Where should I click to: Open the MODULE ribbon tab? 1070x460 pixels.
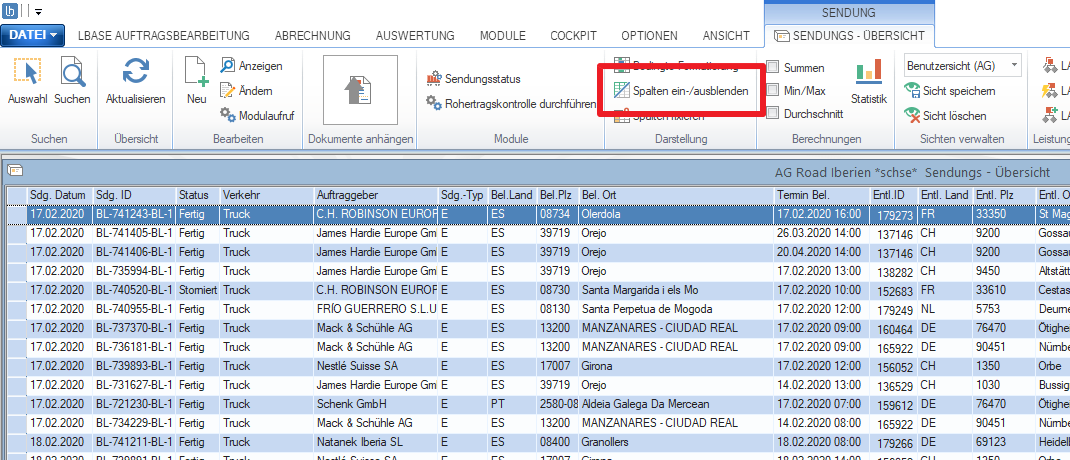502,35
